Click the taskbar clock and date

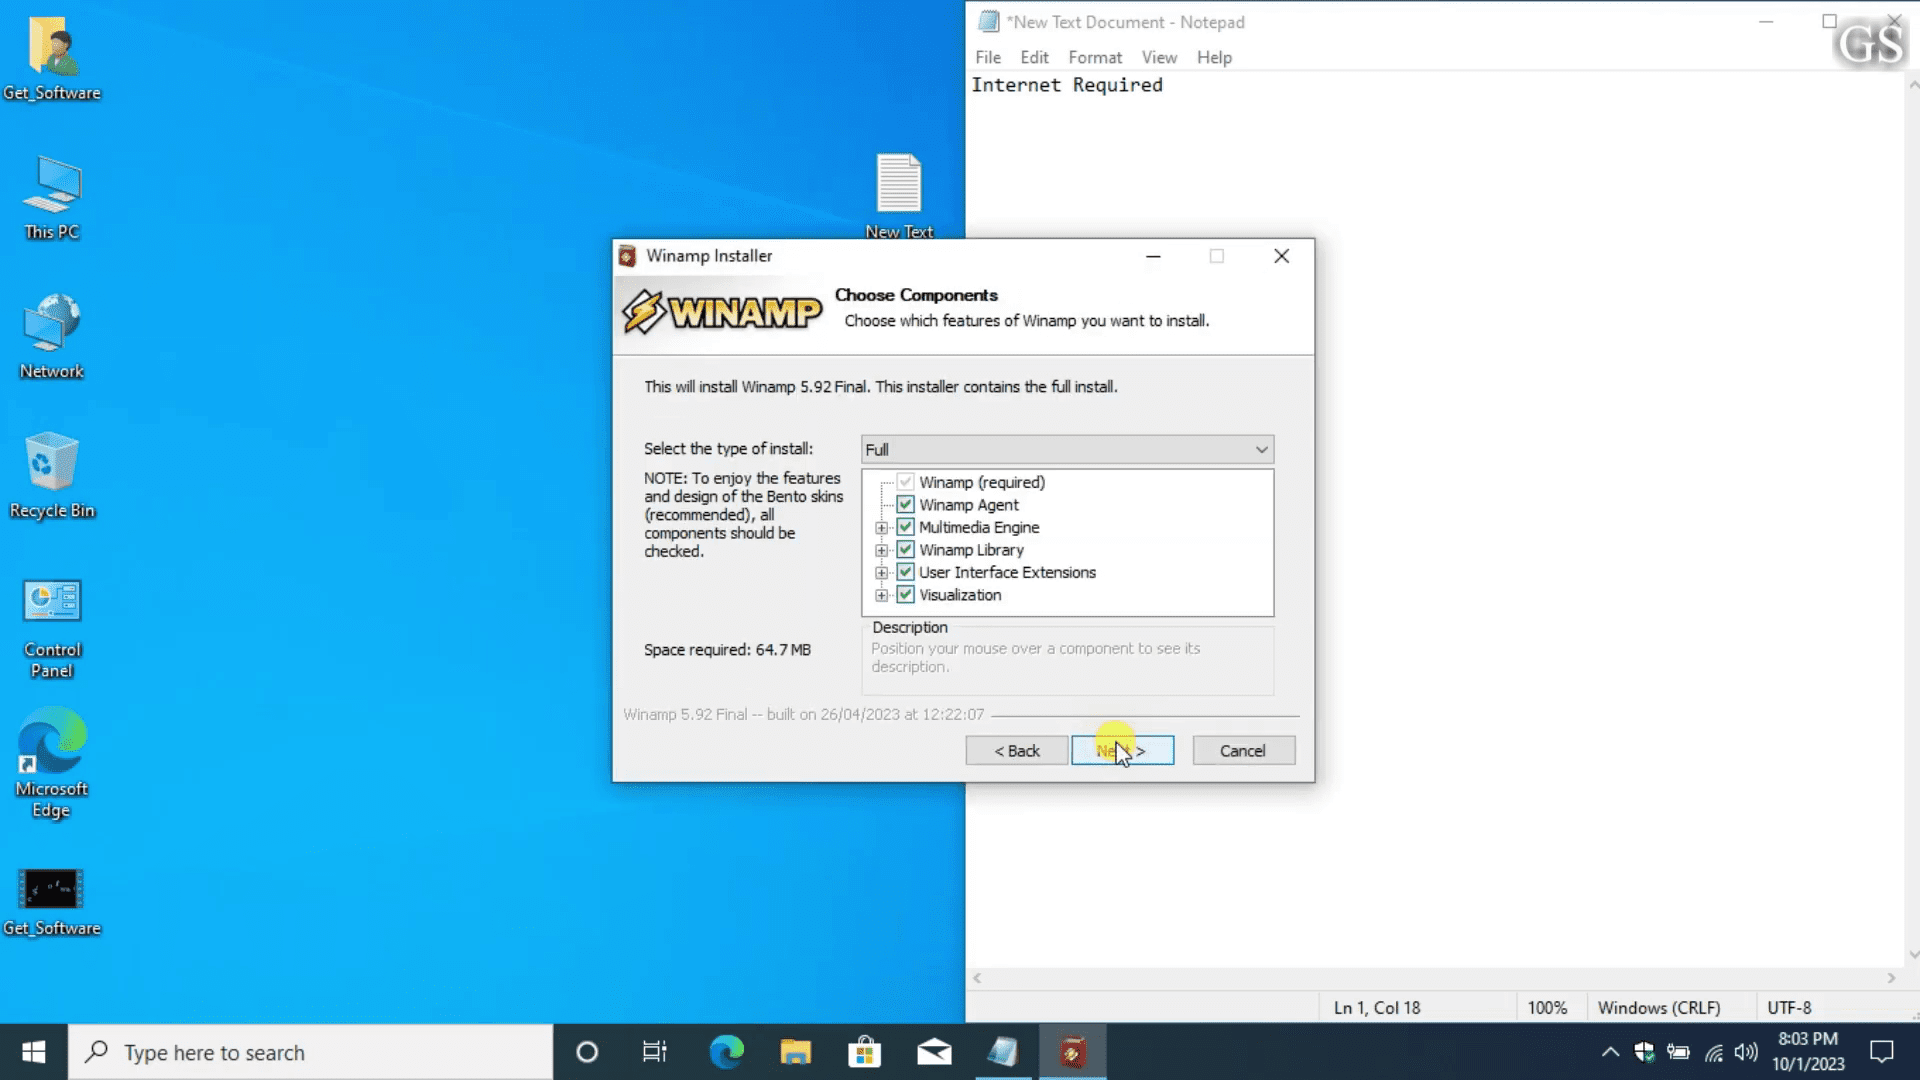click(1808, 1052)
